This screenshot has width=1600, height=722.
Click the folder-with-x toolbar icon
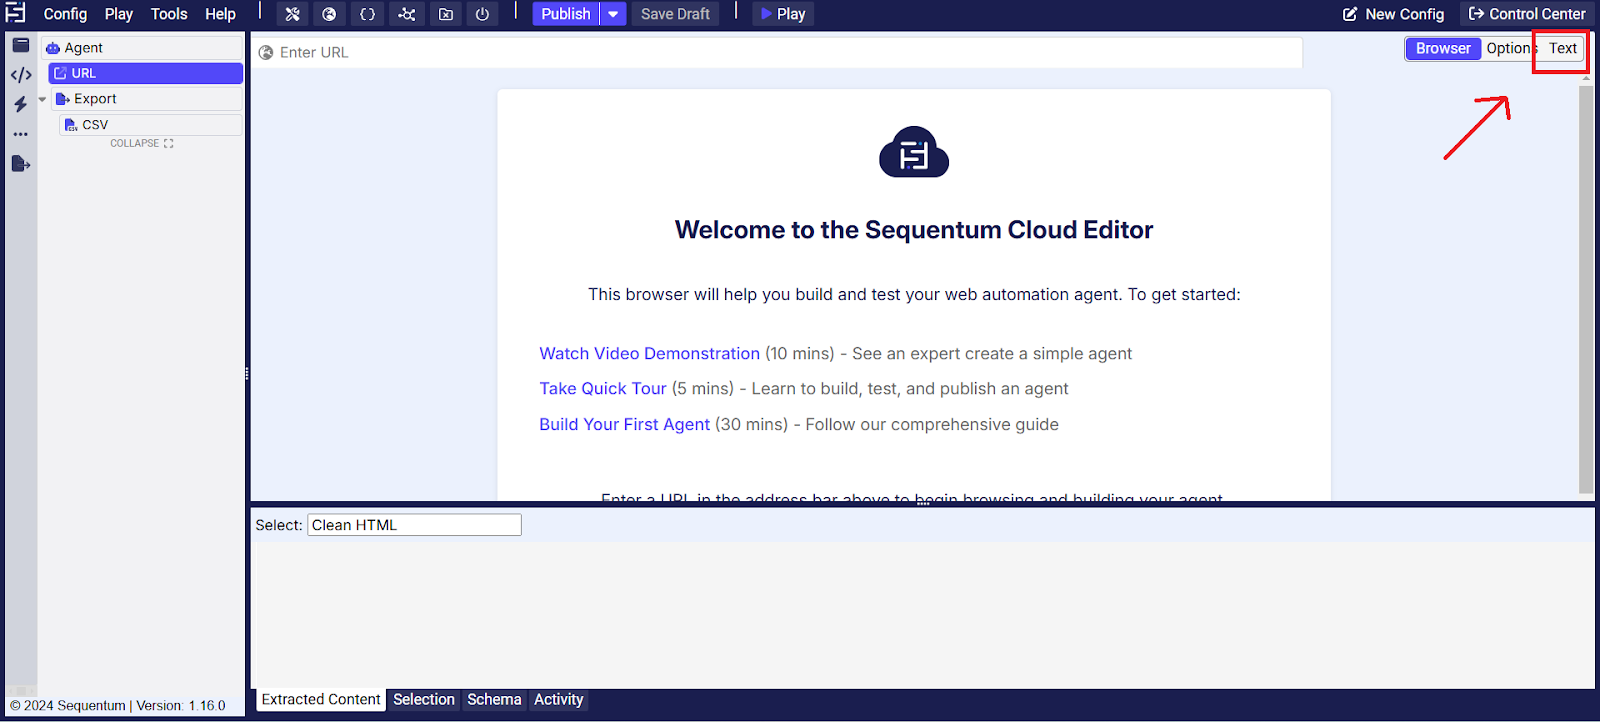tap(446, 14)
